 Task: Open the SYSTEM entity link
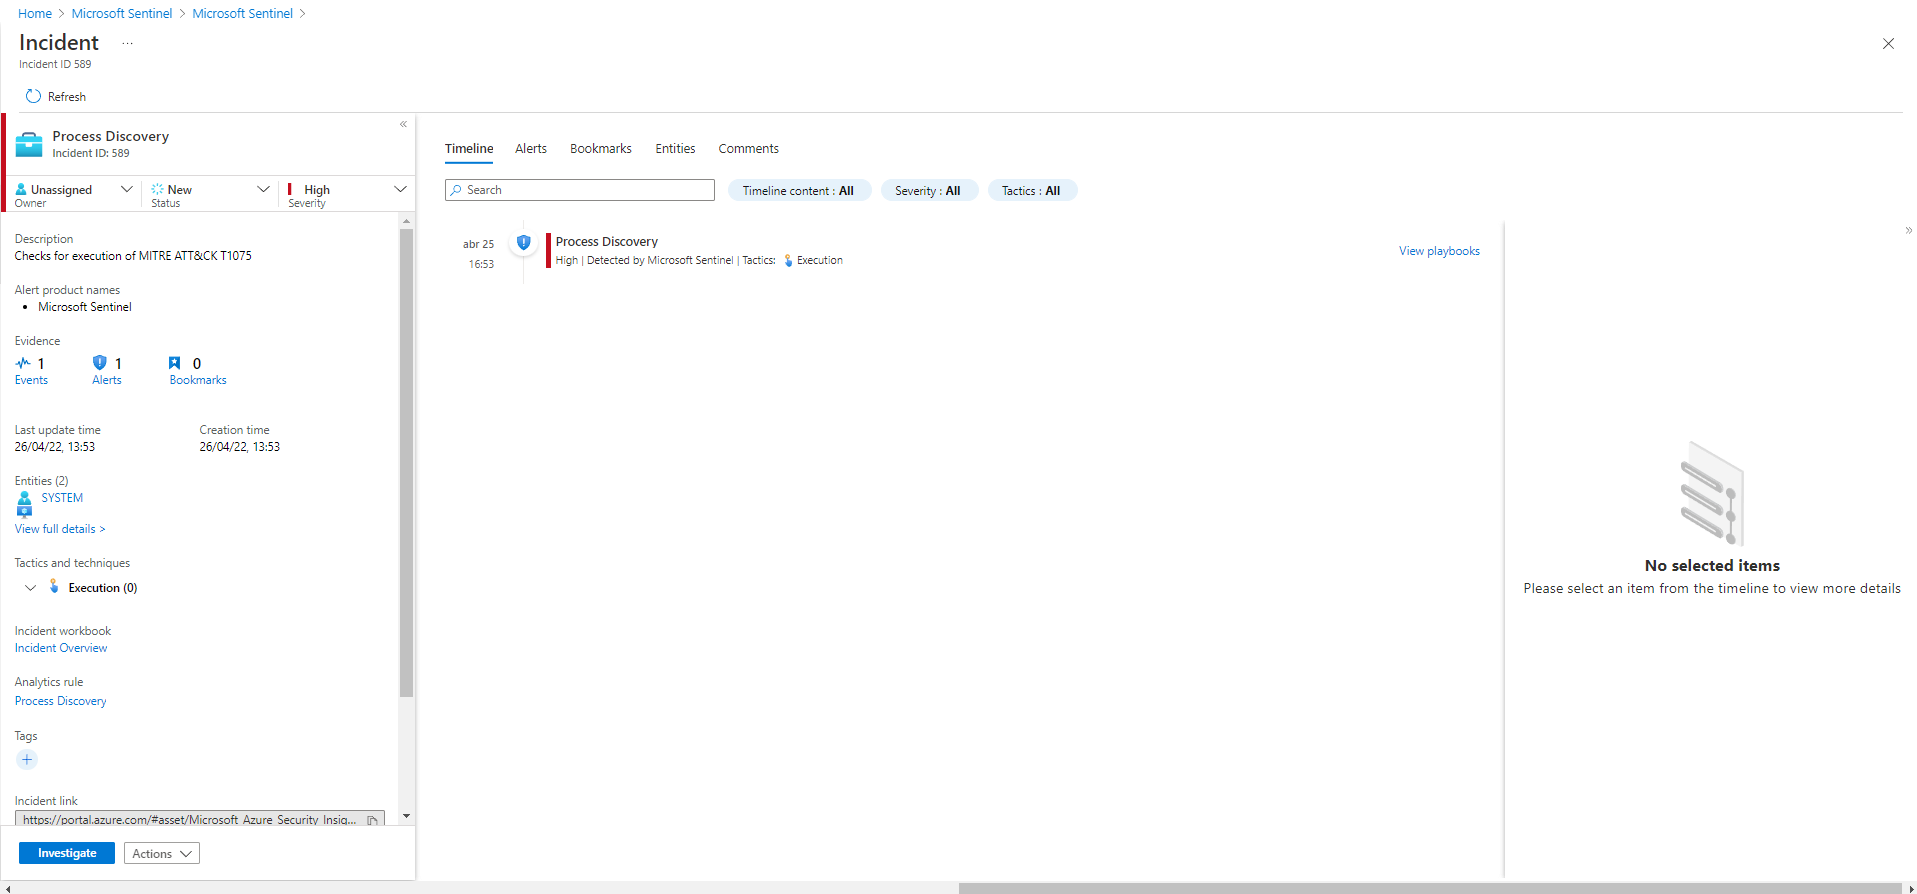point(62,498)
